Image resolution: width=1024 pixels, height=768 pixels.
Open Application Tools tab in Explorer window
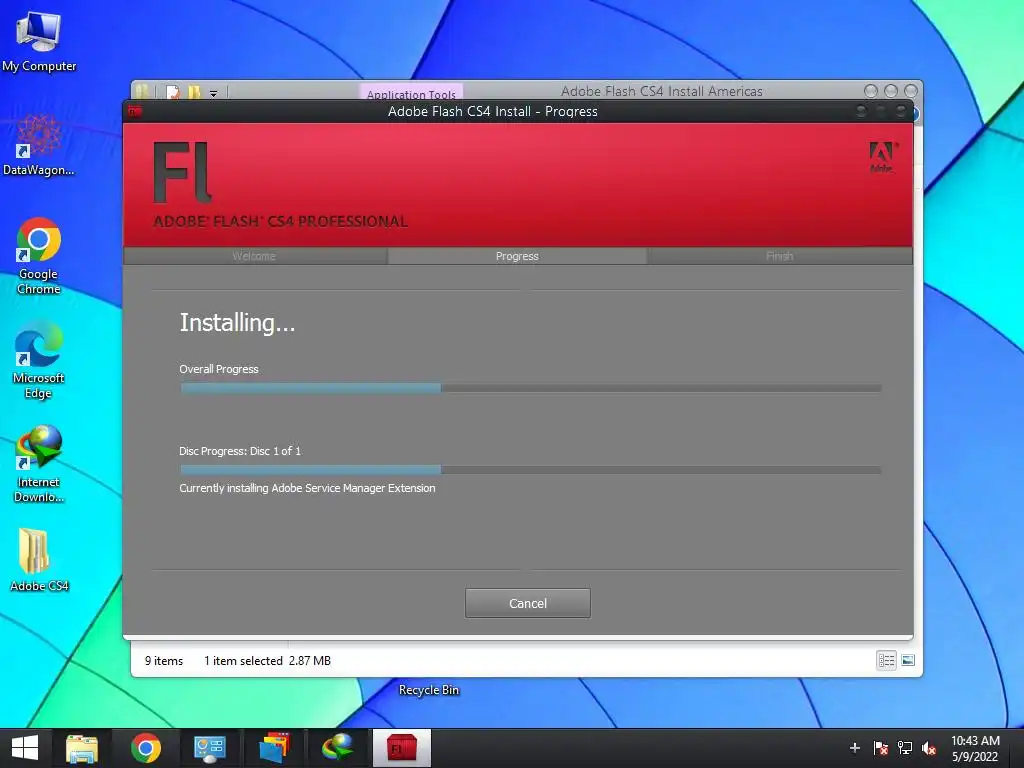(411, 93)
